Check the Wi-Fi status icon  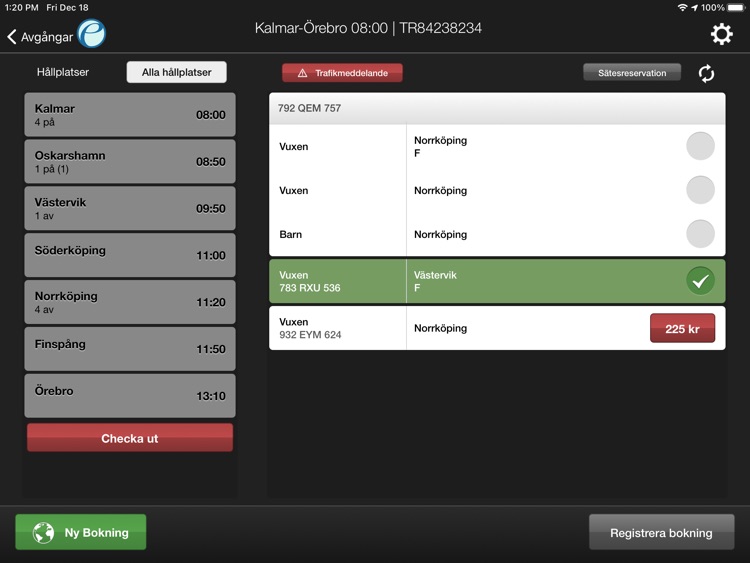point(682,7)
